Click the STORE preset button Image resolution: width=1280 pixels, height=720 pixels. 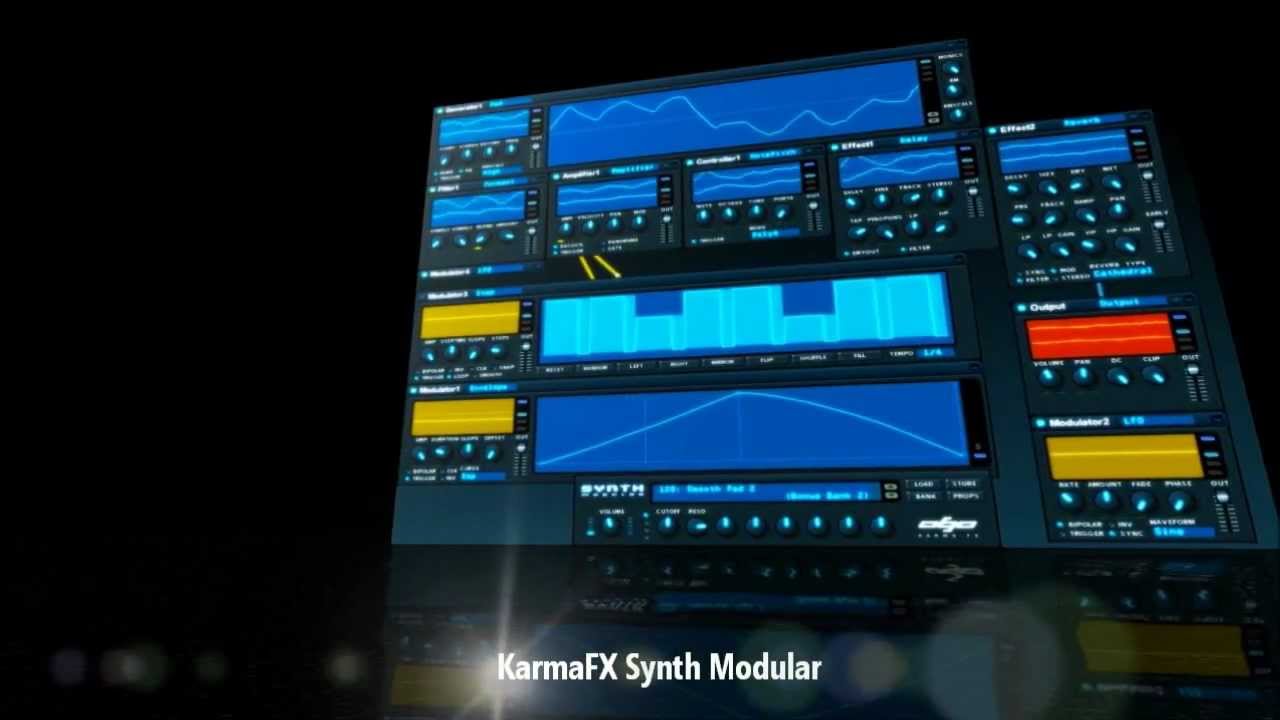pyautogui.click(x=964, y=485)
